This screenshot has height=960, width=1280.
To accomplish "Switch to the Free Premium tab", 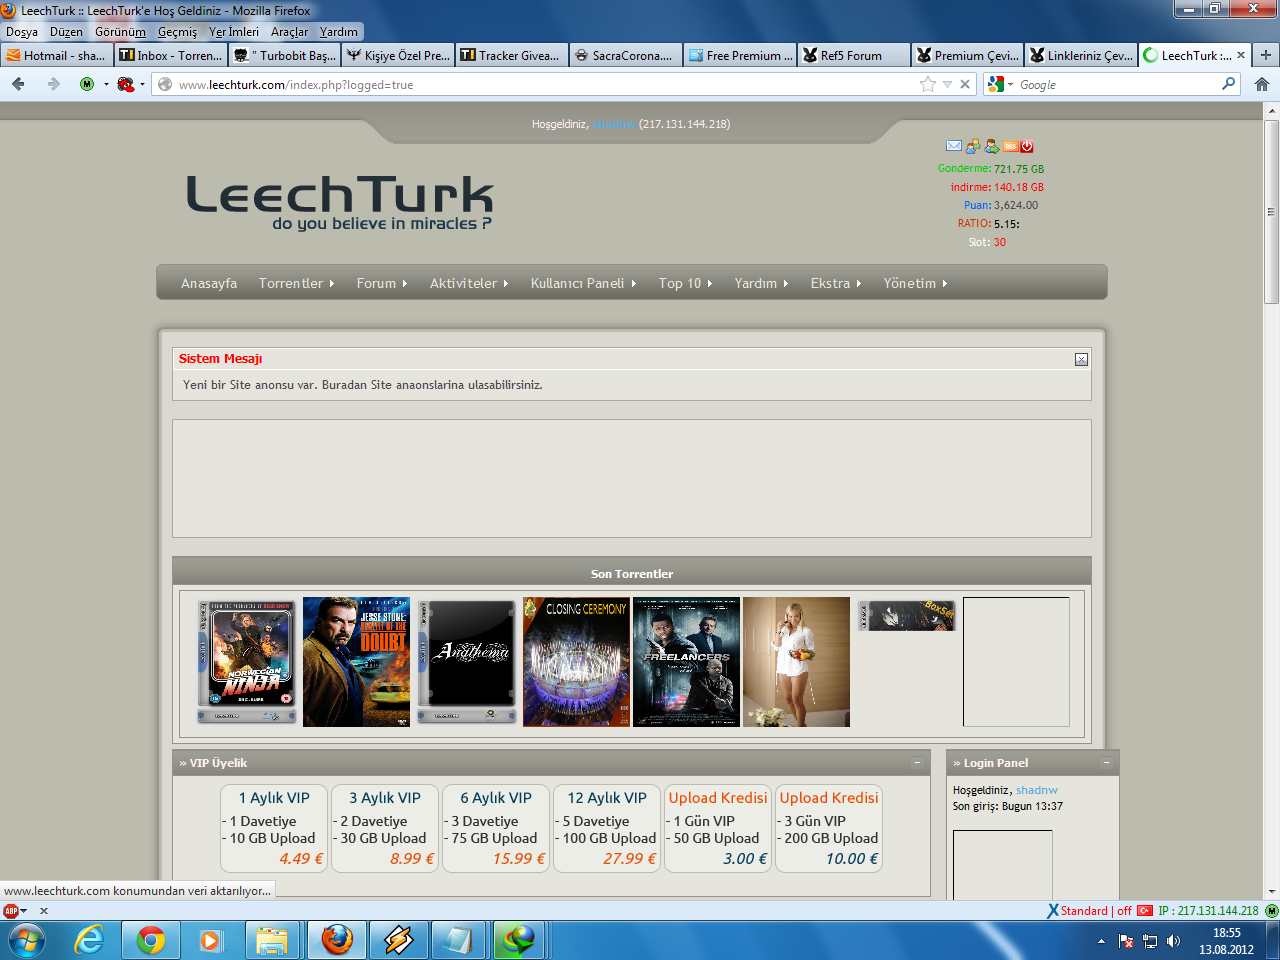I will tap(740, 55).
